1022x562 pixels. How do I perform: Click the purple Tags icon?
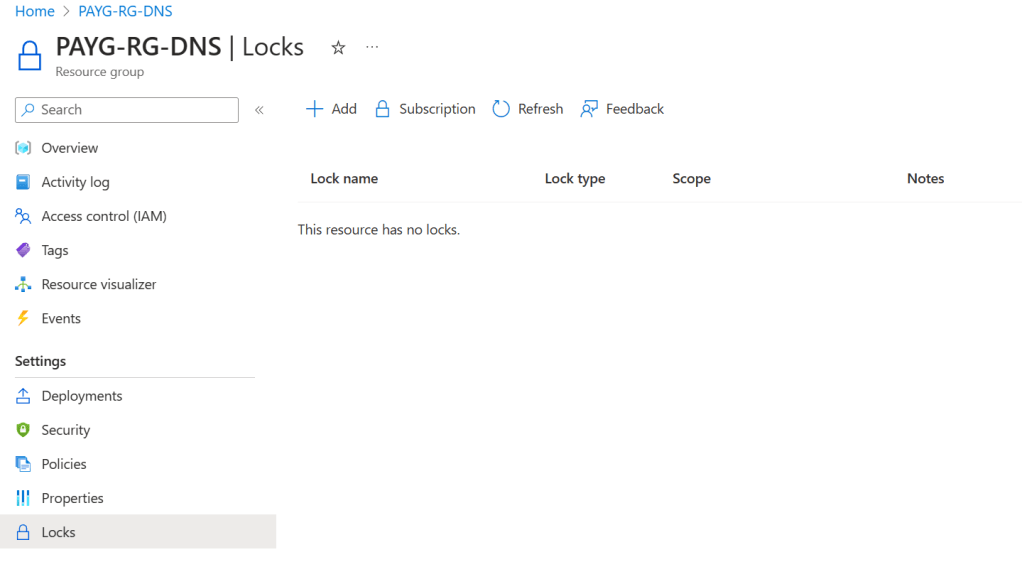23,250
